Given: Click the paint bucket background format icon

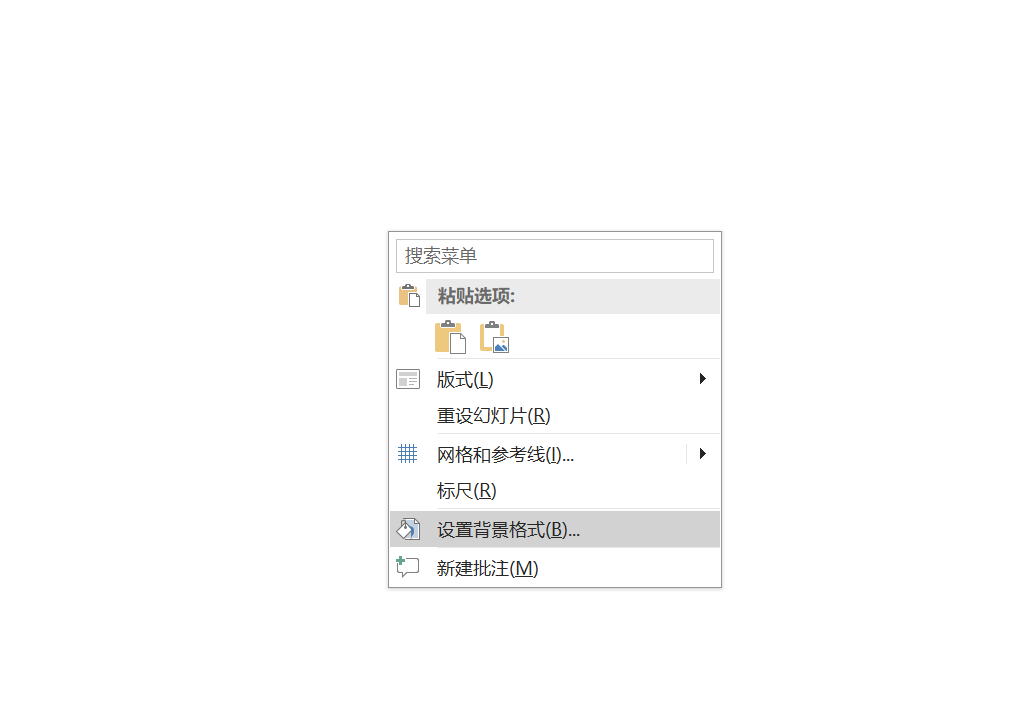Looking at the screenshot, I should pyautogui.click(x=408, y=529).
